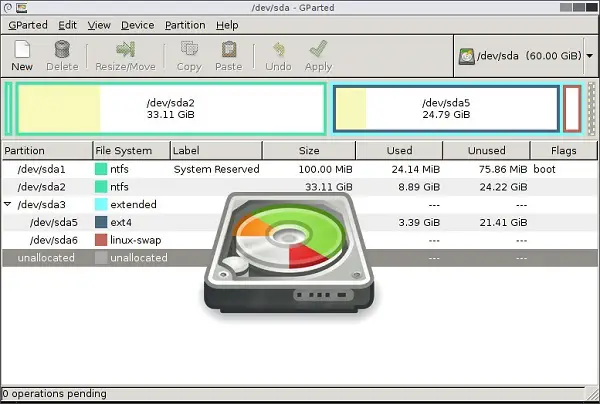Click the Apply all operations icon
This screenshot has height=404, width=600.
[x=318, y=50]
